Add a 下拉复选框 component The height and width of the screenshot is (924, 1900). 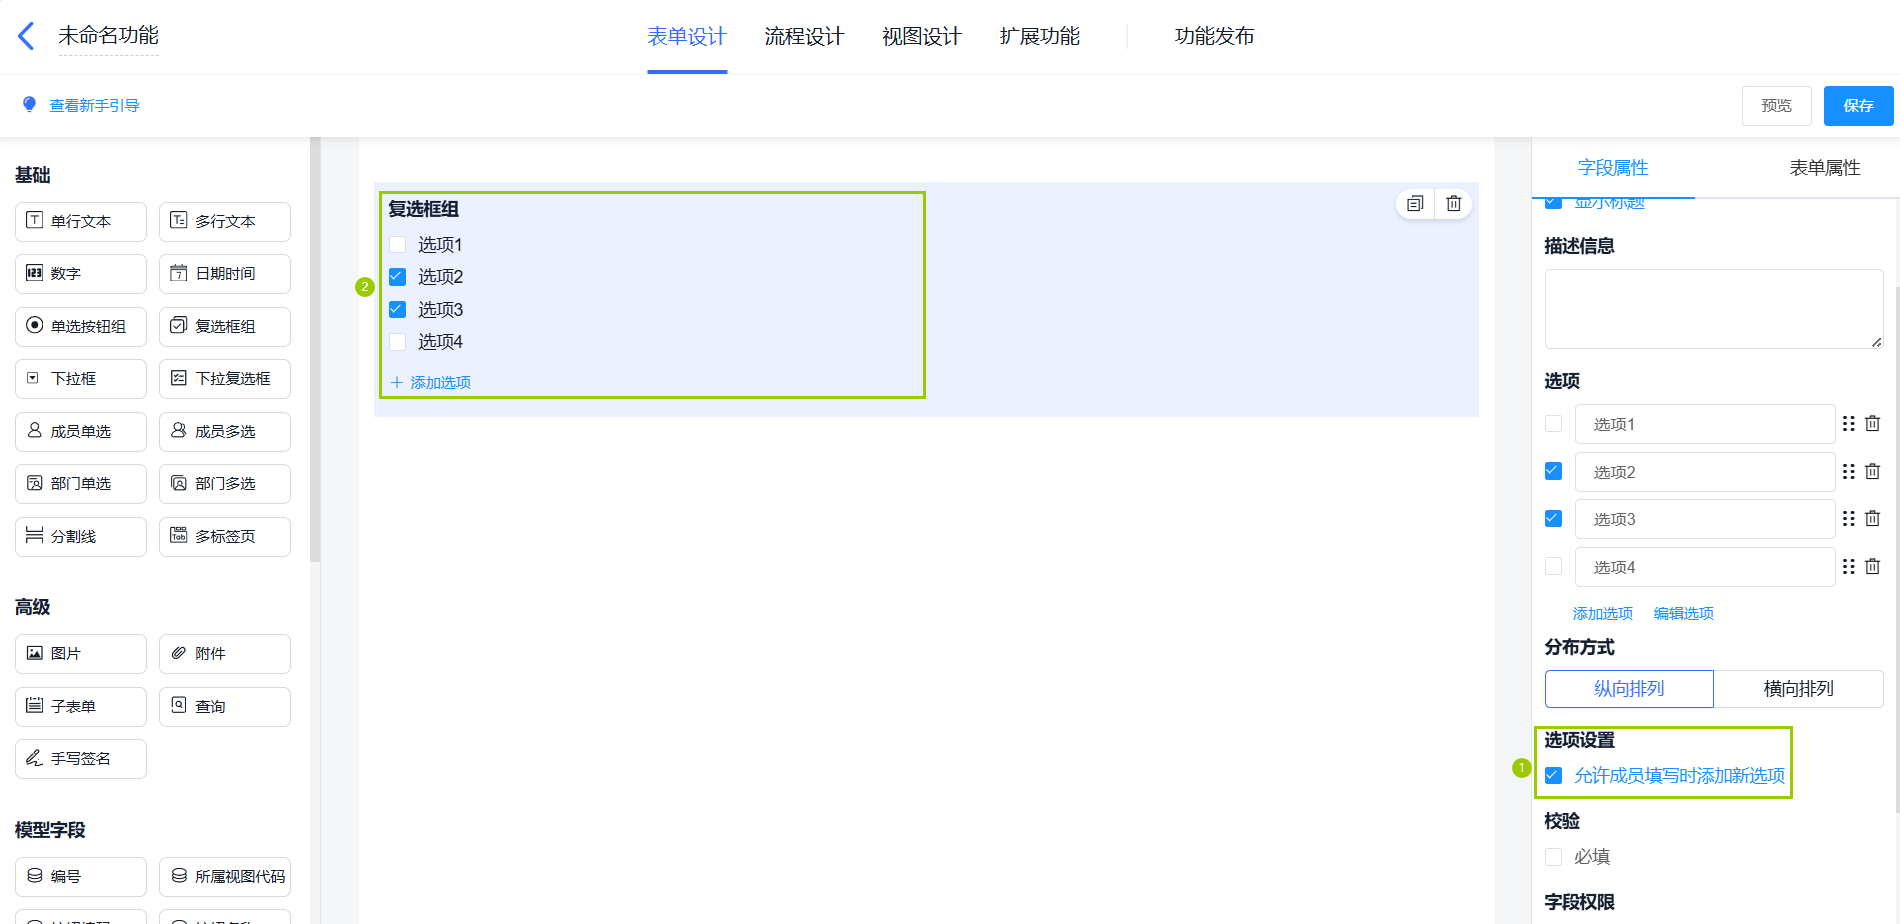click(225, 379)
